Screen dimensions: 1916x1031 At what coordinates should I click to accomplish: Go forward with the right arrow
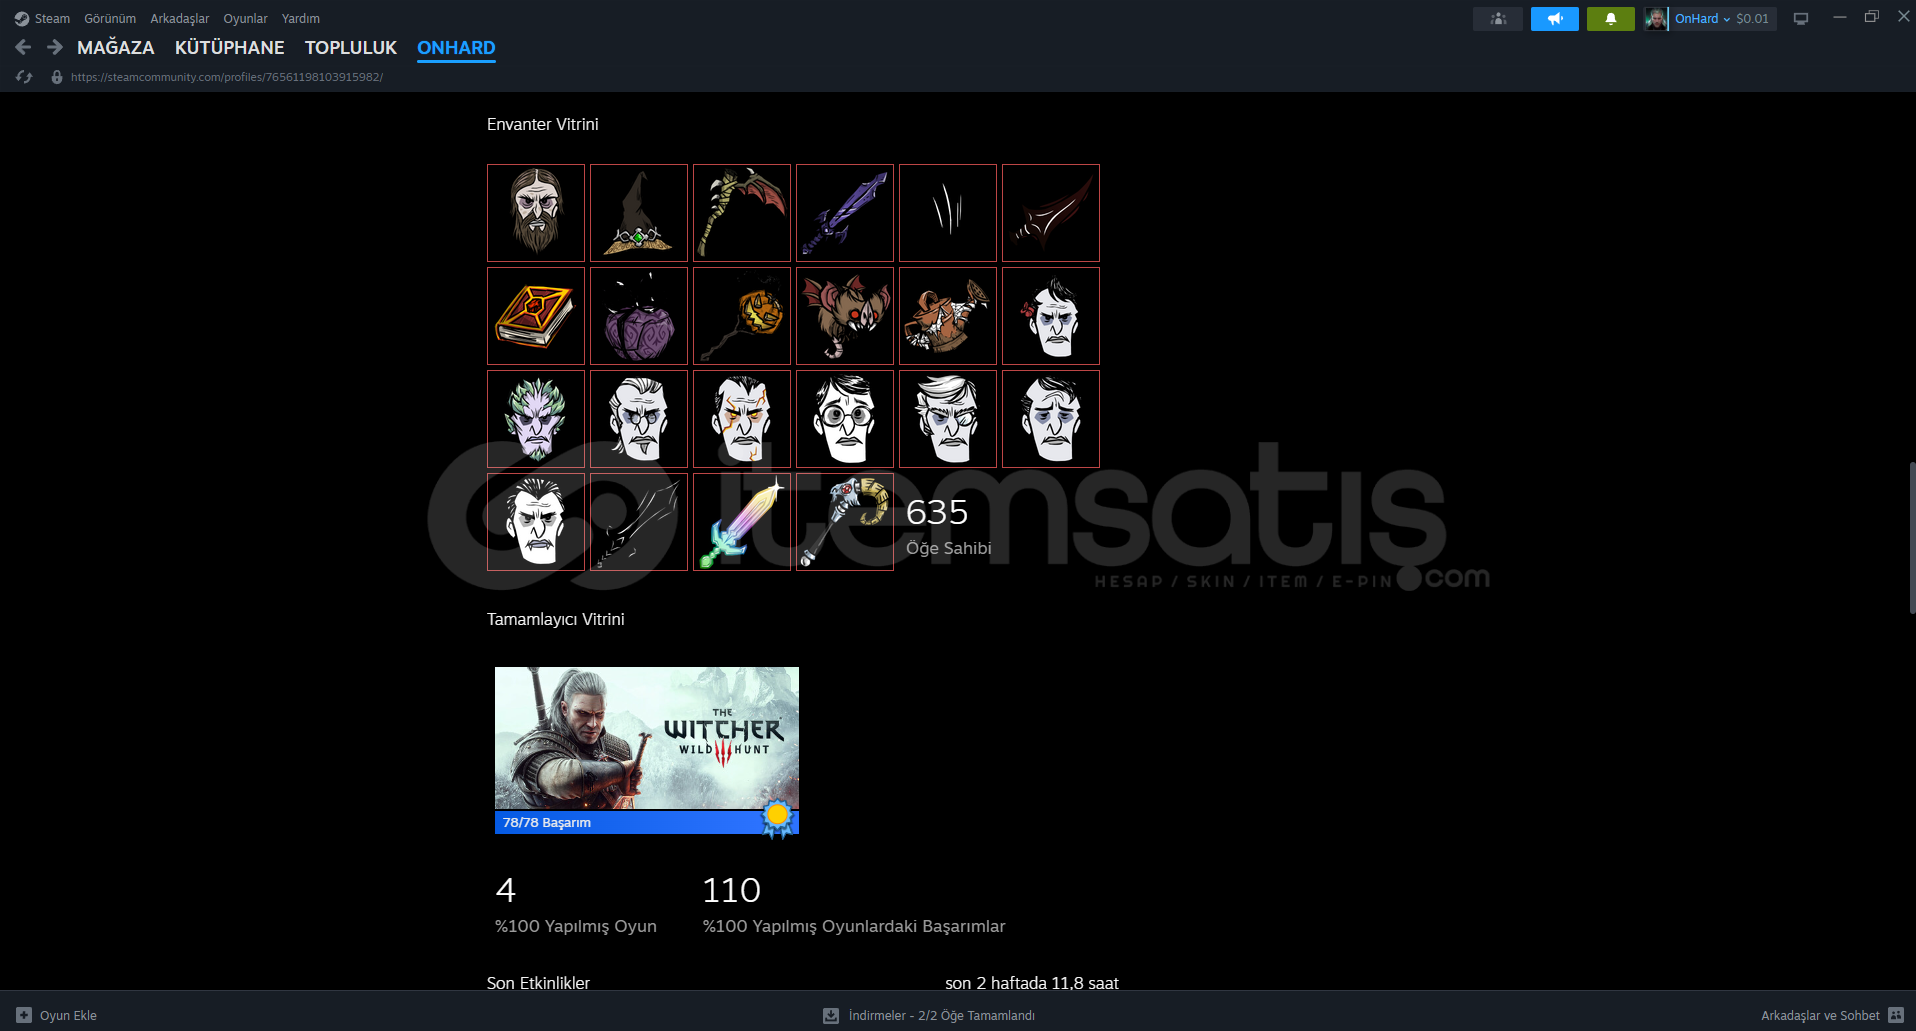(55, 47)
